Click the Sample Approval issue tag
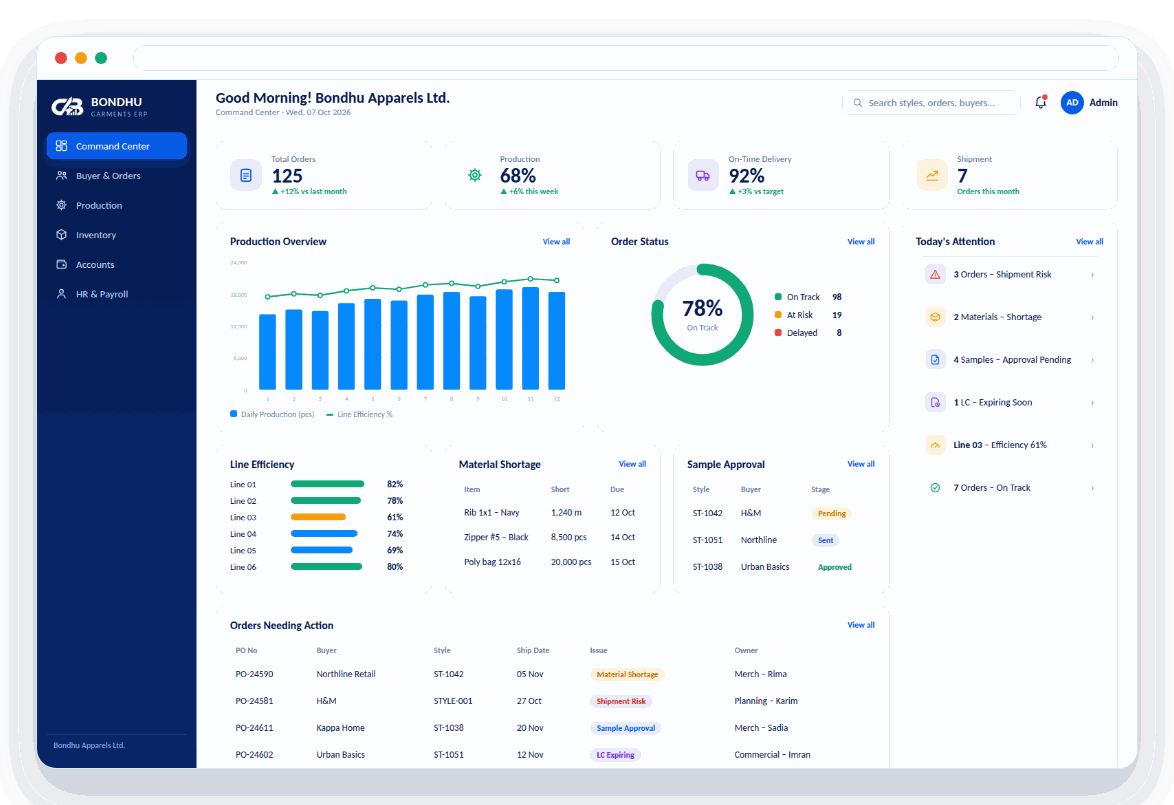The image size is (1174, 805). 626,729
